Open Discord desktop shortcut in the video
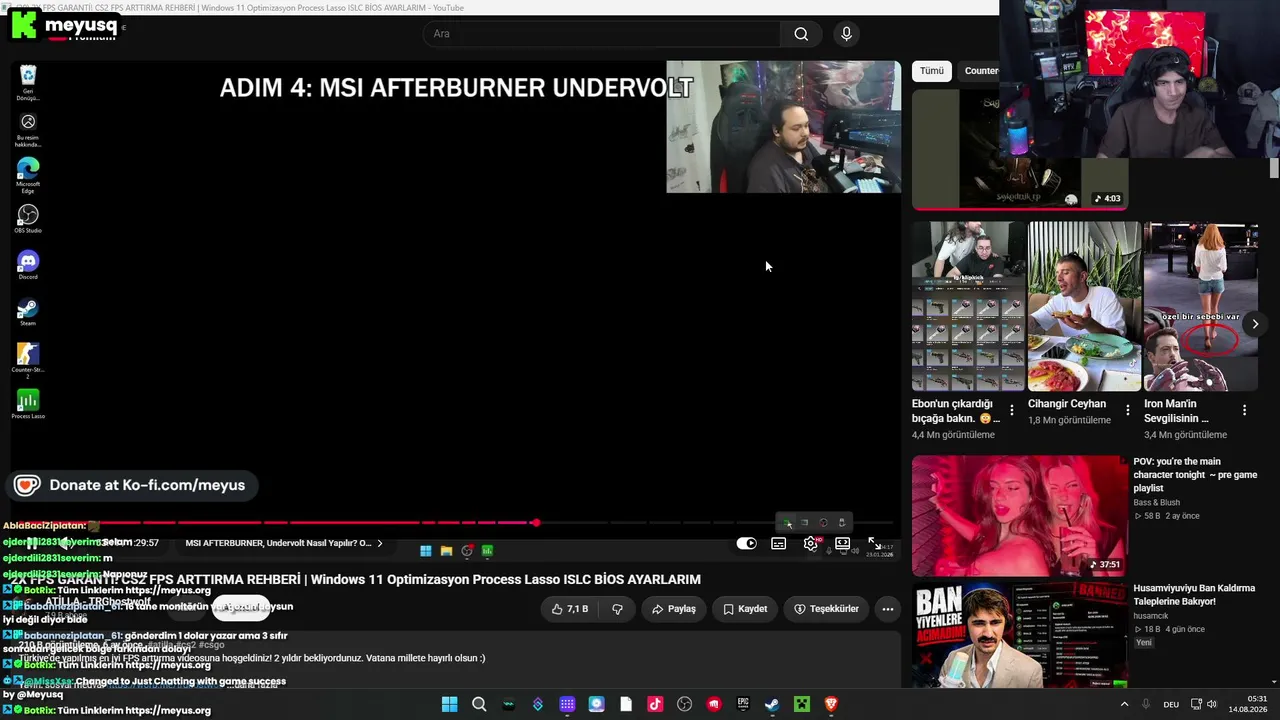The width and height of the screenshot is (1280, 720). [x=28, y=265]
